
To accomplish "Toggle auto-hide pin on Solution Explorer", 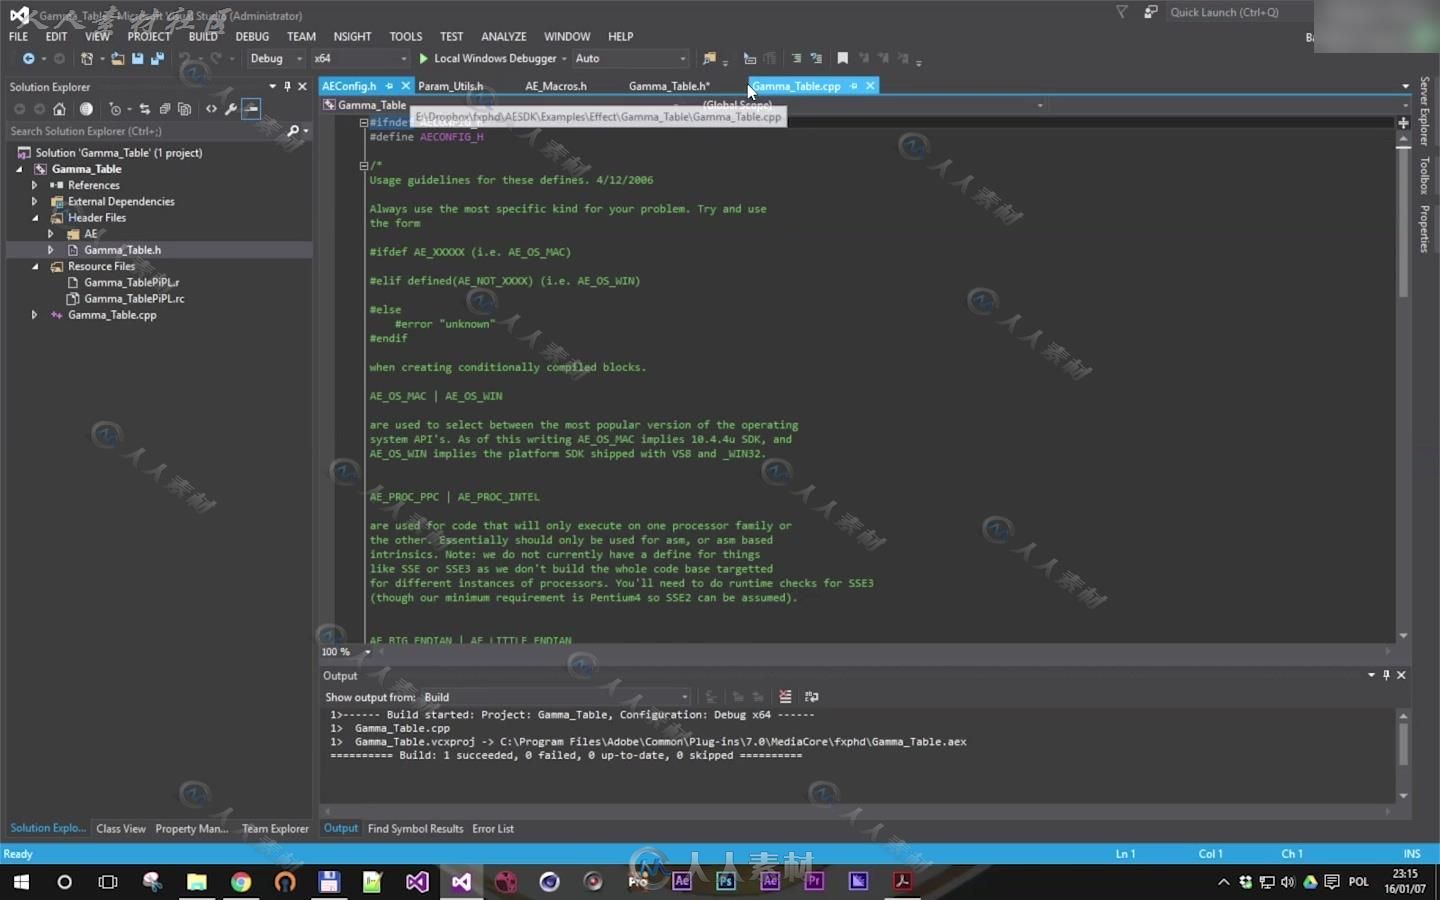I will [x=287, y=87].
